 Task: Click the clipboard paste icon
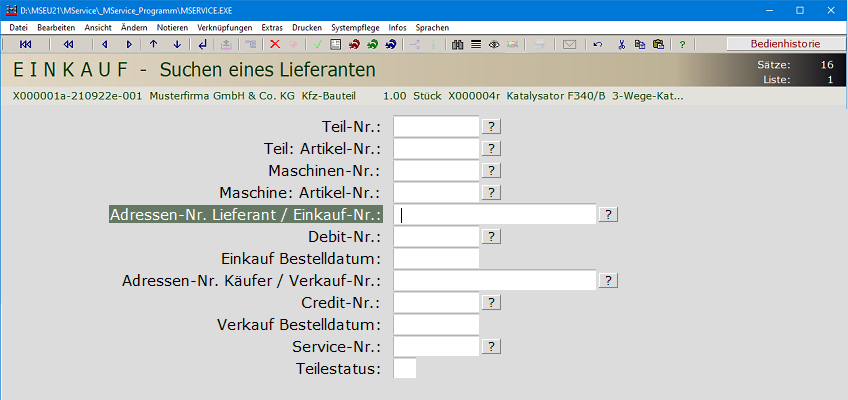pyautogui.click(x=658, y=44)
